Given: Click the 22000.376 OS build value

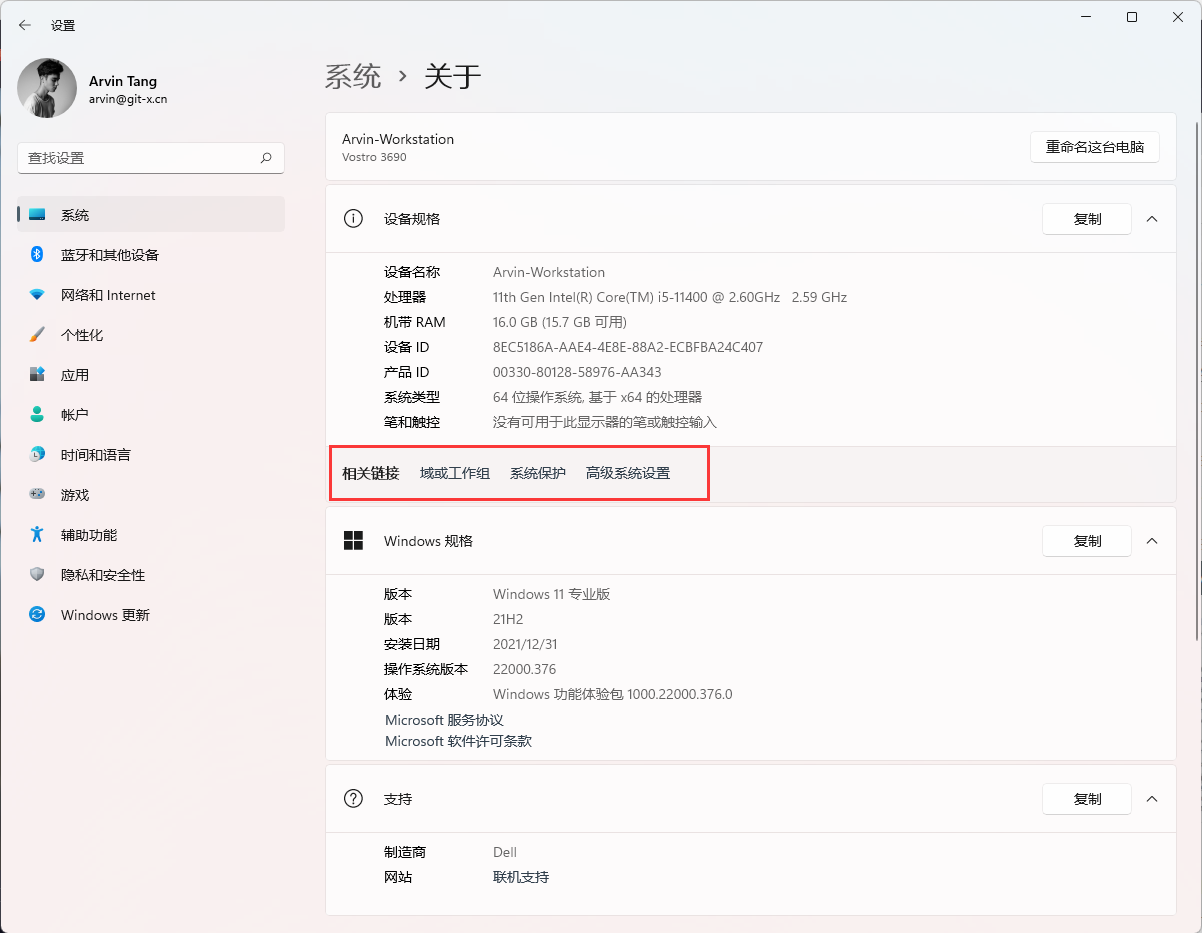Looking at the screenshot, I should pos(524,669).
